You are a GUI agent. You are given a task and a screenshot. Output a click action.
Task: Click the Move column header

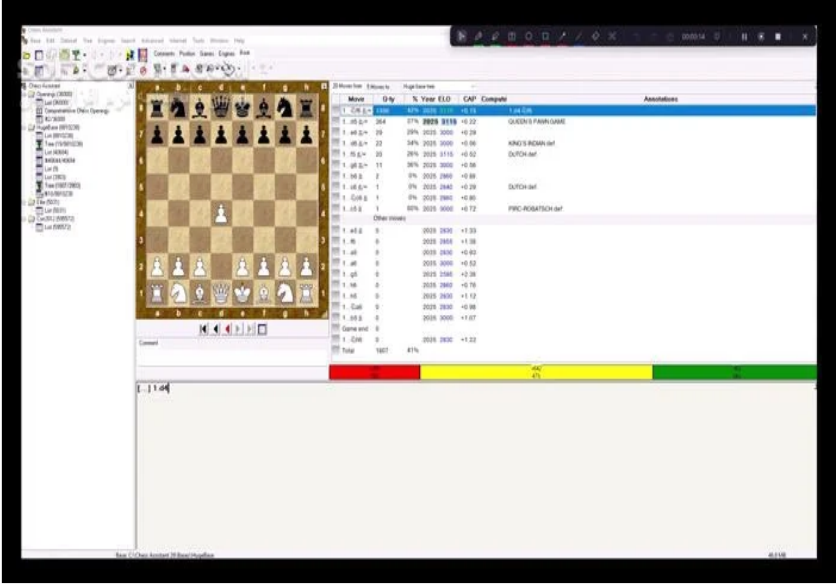pos(356,99)
